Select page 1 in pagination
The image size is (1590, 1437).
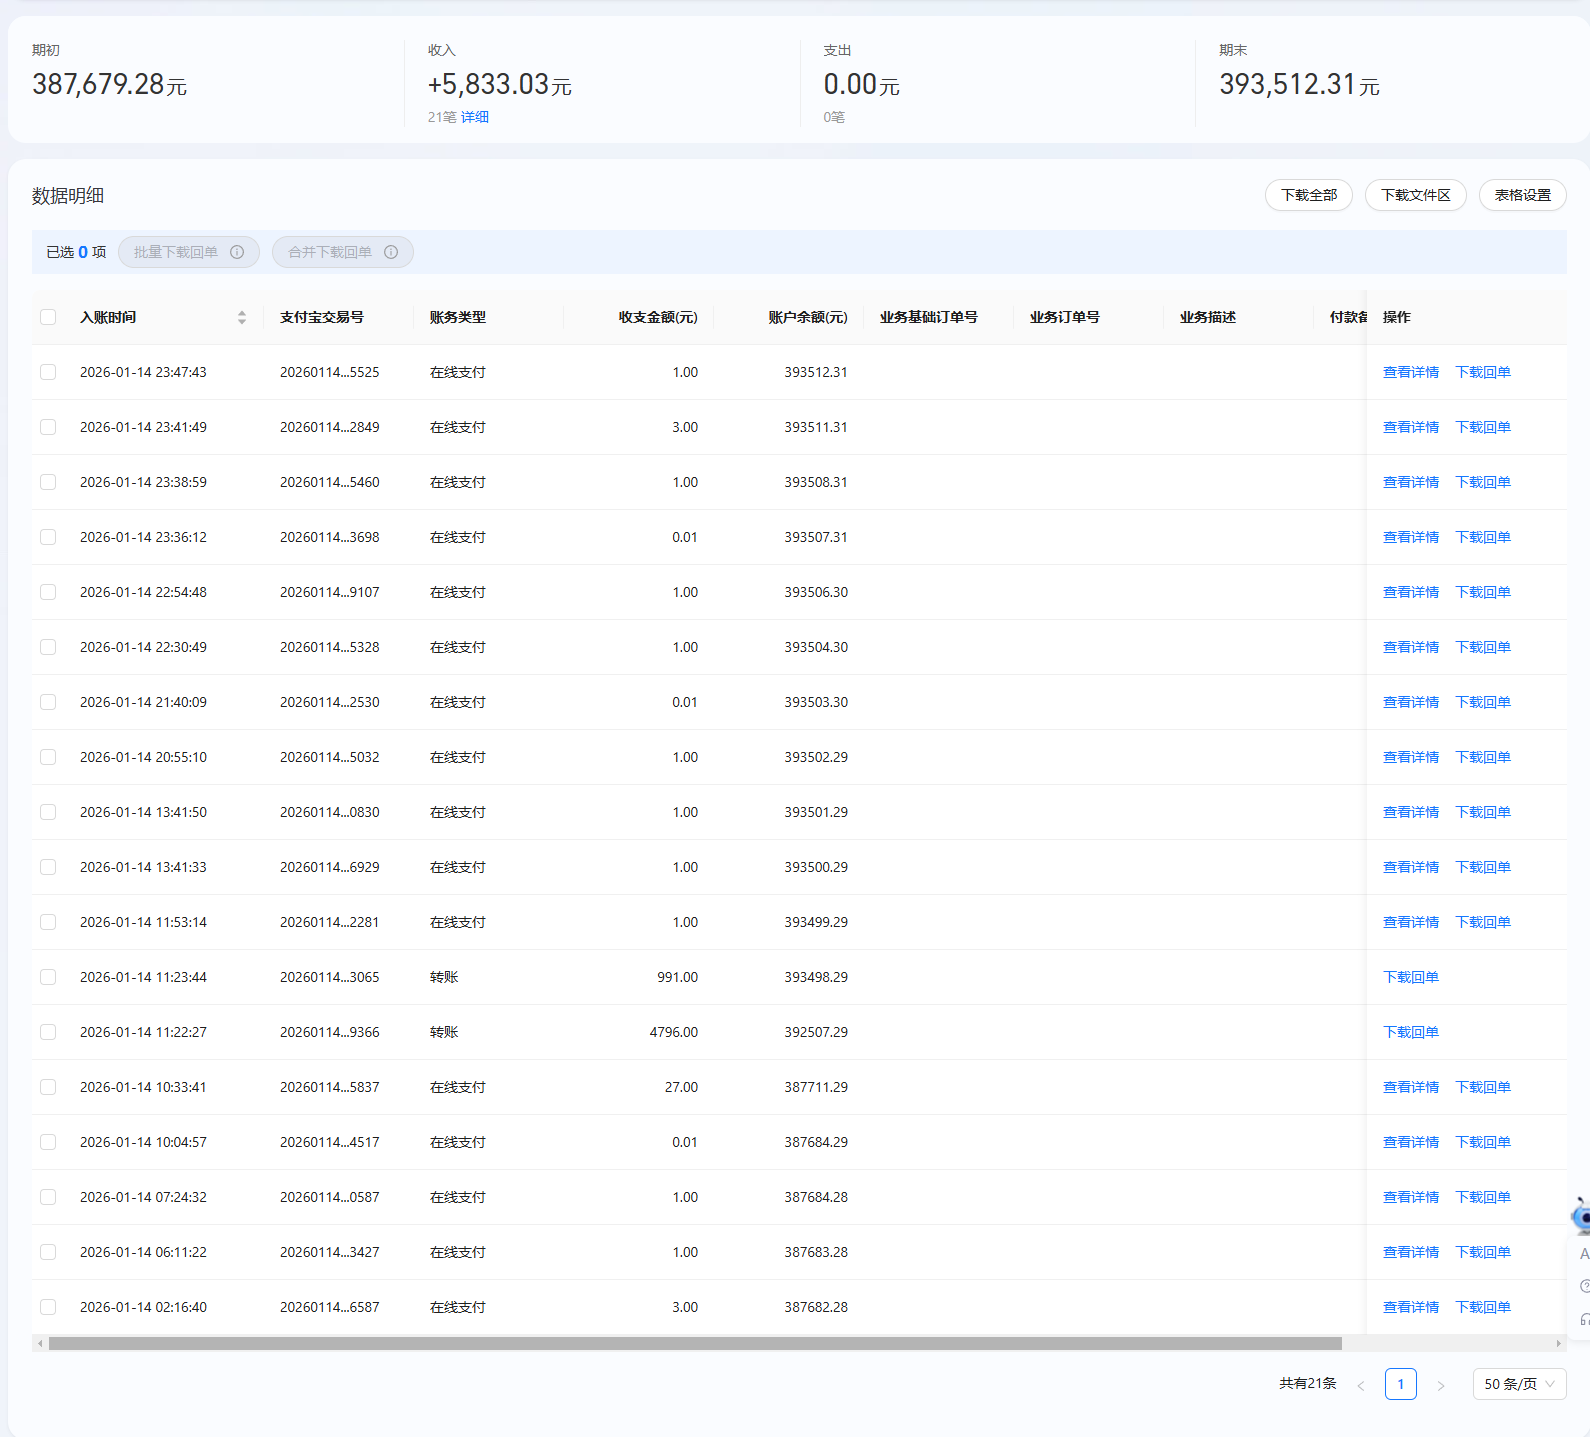(1400, 1384)
